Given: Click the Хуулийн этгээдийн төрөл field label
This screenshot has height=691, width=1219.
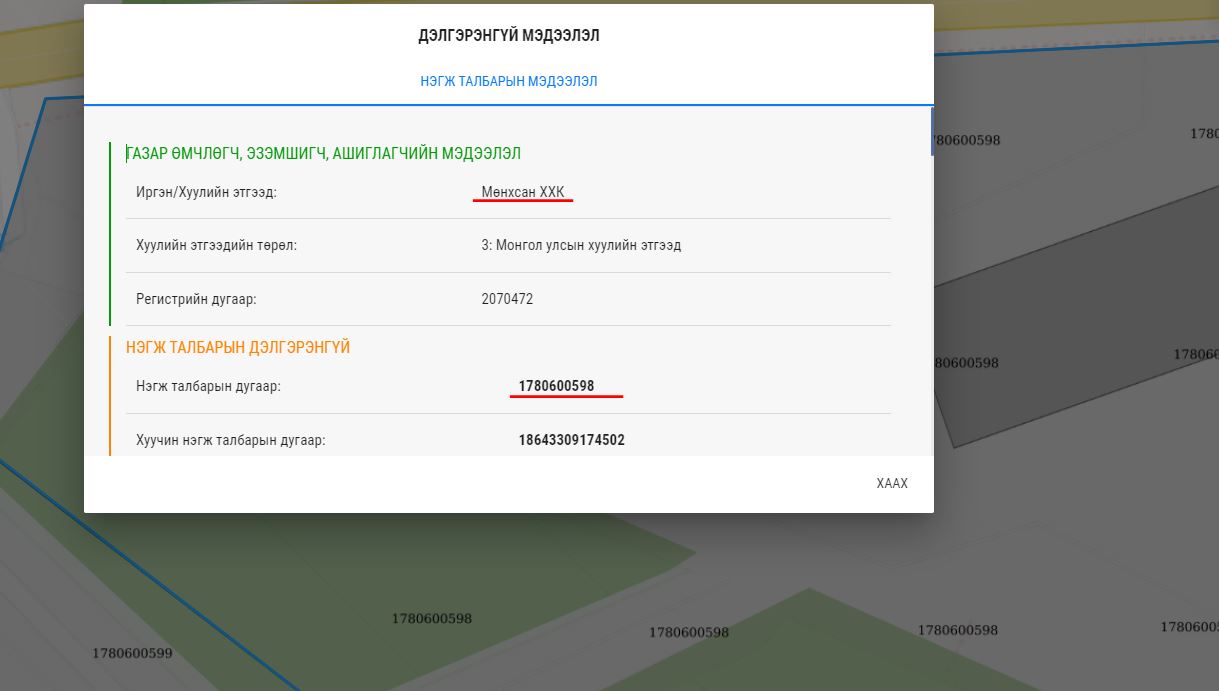Looking at the screenshot, I should [216, 245].
